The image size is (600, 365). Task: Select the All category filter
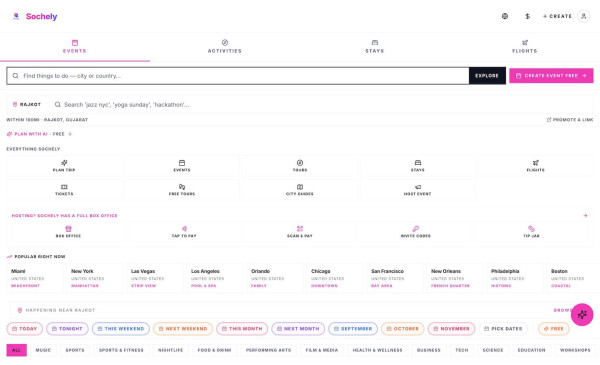16,350
